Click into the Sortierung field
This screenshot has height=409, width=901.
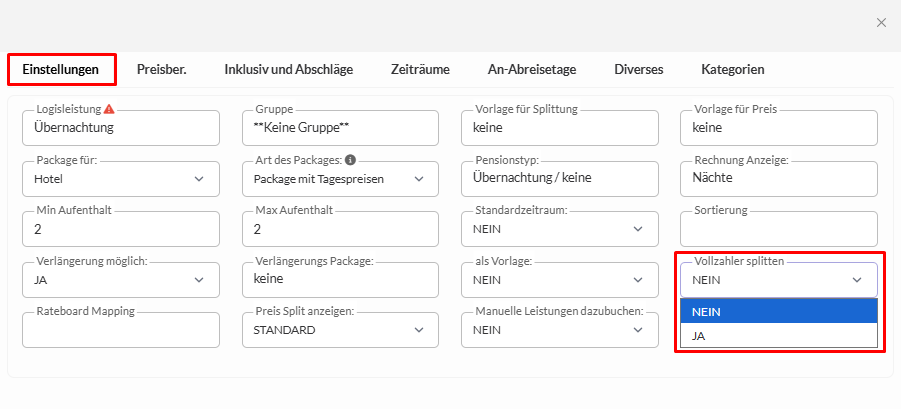pyautogui.click(x=778, y=230)
